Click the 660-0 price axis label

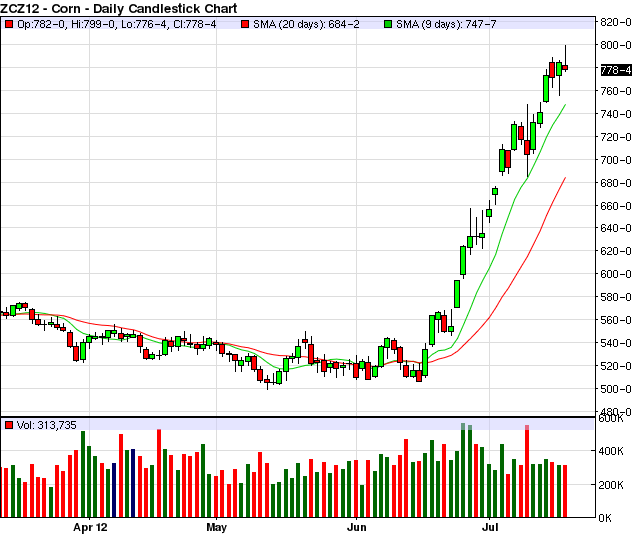(x=616, y=206)
